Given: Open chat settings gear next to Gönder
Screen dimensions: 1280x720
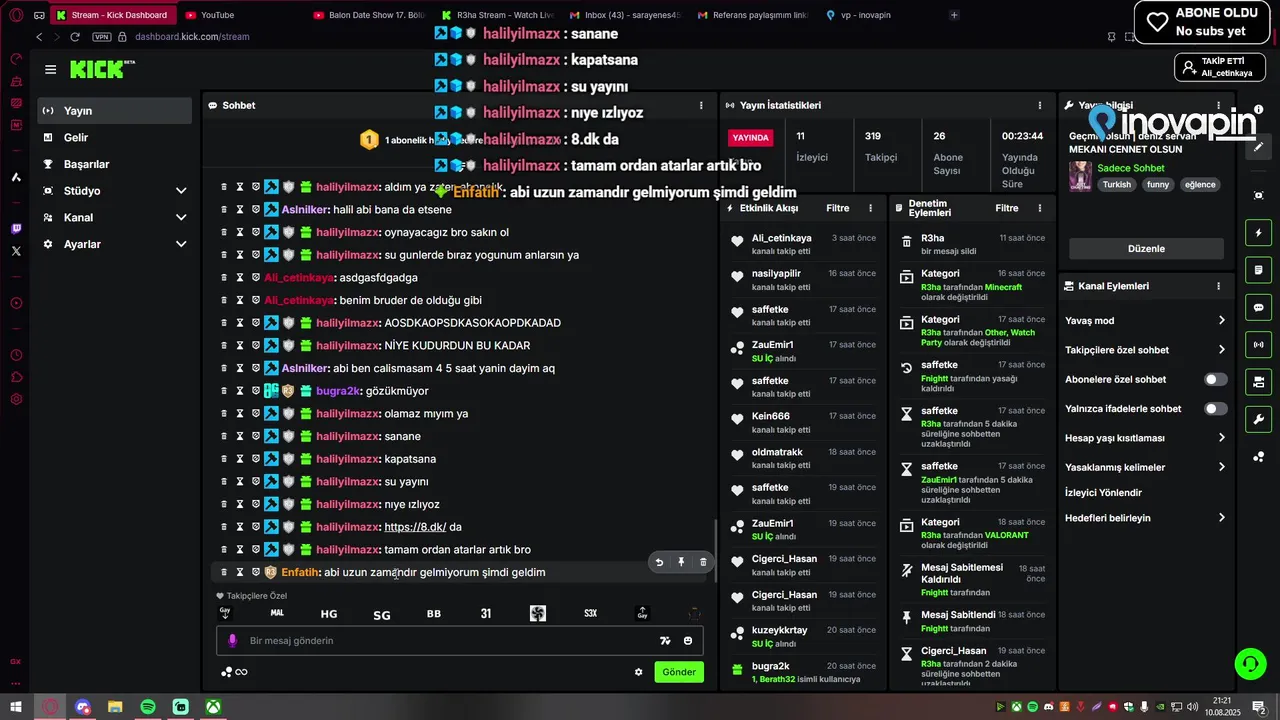Looking at the screenshot, I should coord(639,672).
